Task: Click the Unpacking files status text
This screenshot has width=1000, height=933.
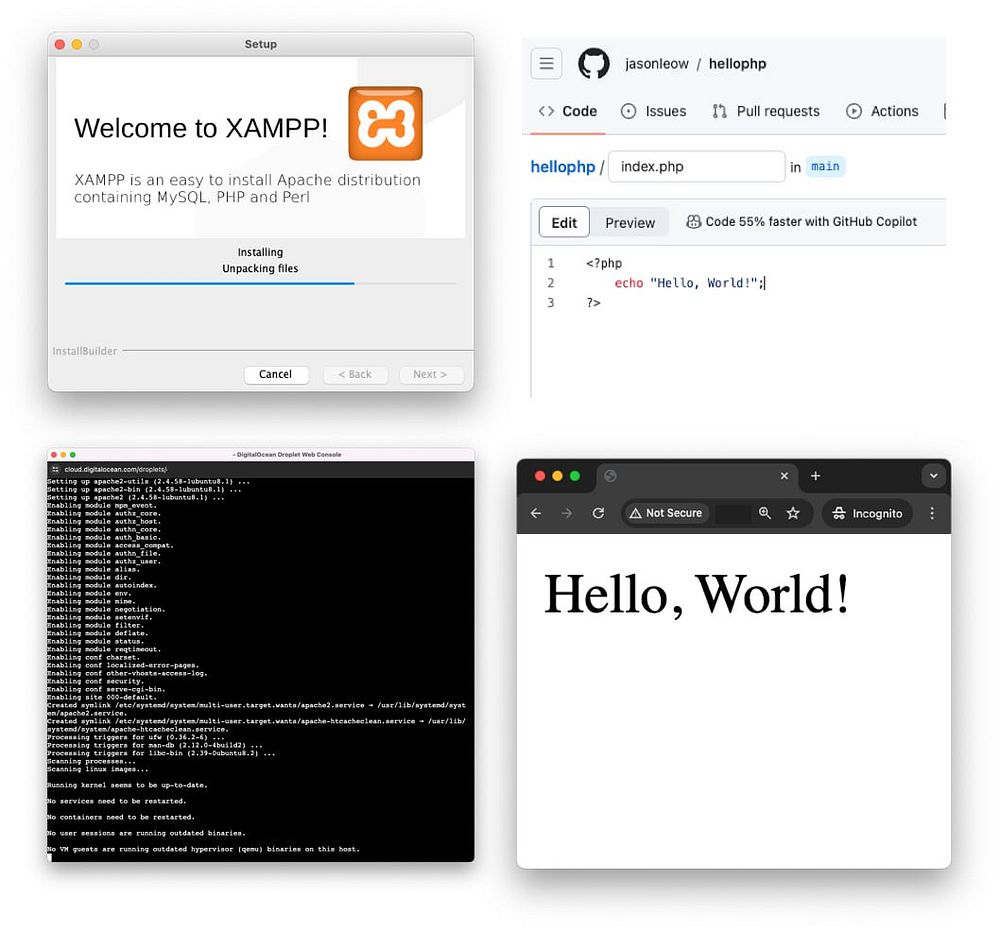Action: 260,268
